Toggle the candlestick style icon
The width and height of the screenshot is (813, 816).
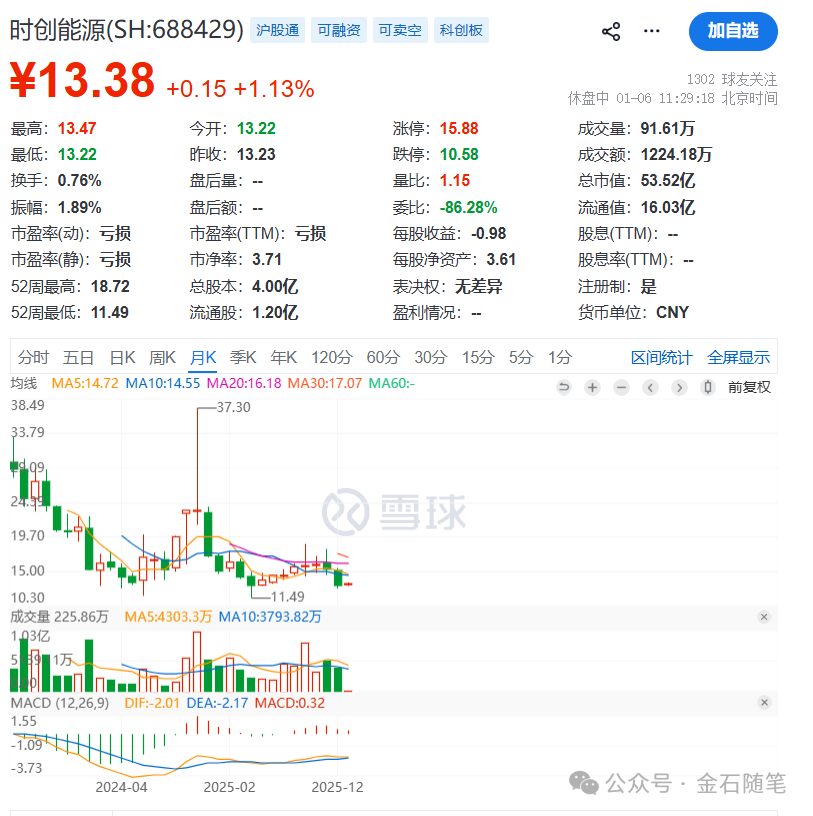[x=708, y=387]
